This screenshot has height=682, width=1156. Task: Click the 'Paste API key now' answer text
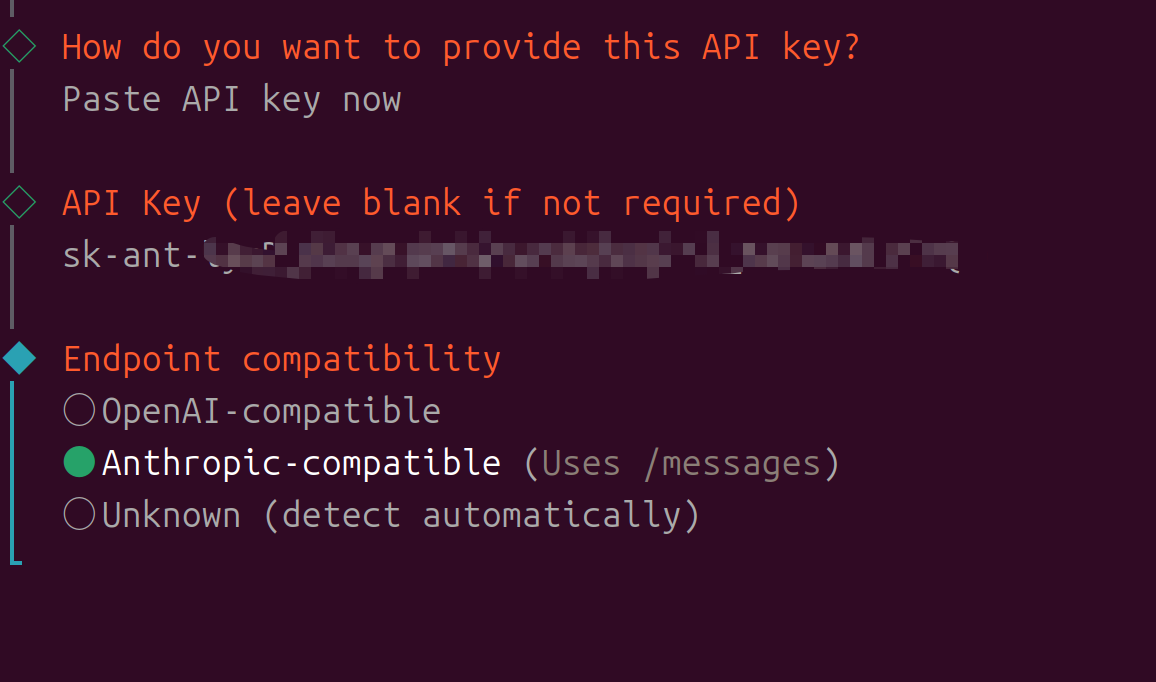231,98
